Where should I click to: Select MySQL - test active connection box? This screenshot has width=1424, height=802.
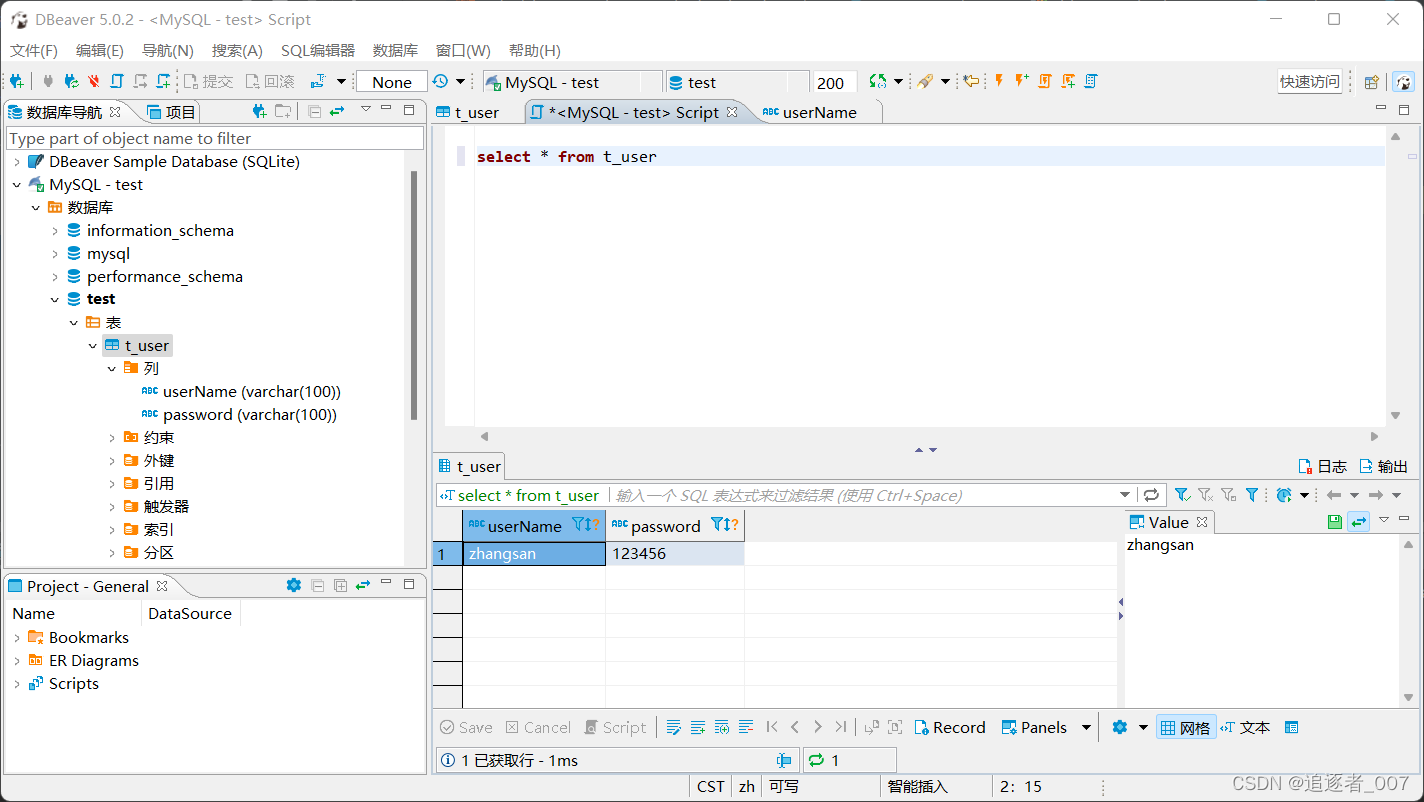click(572, 82)
